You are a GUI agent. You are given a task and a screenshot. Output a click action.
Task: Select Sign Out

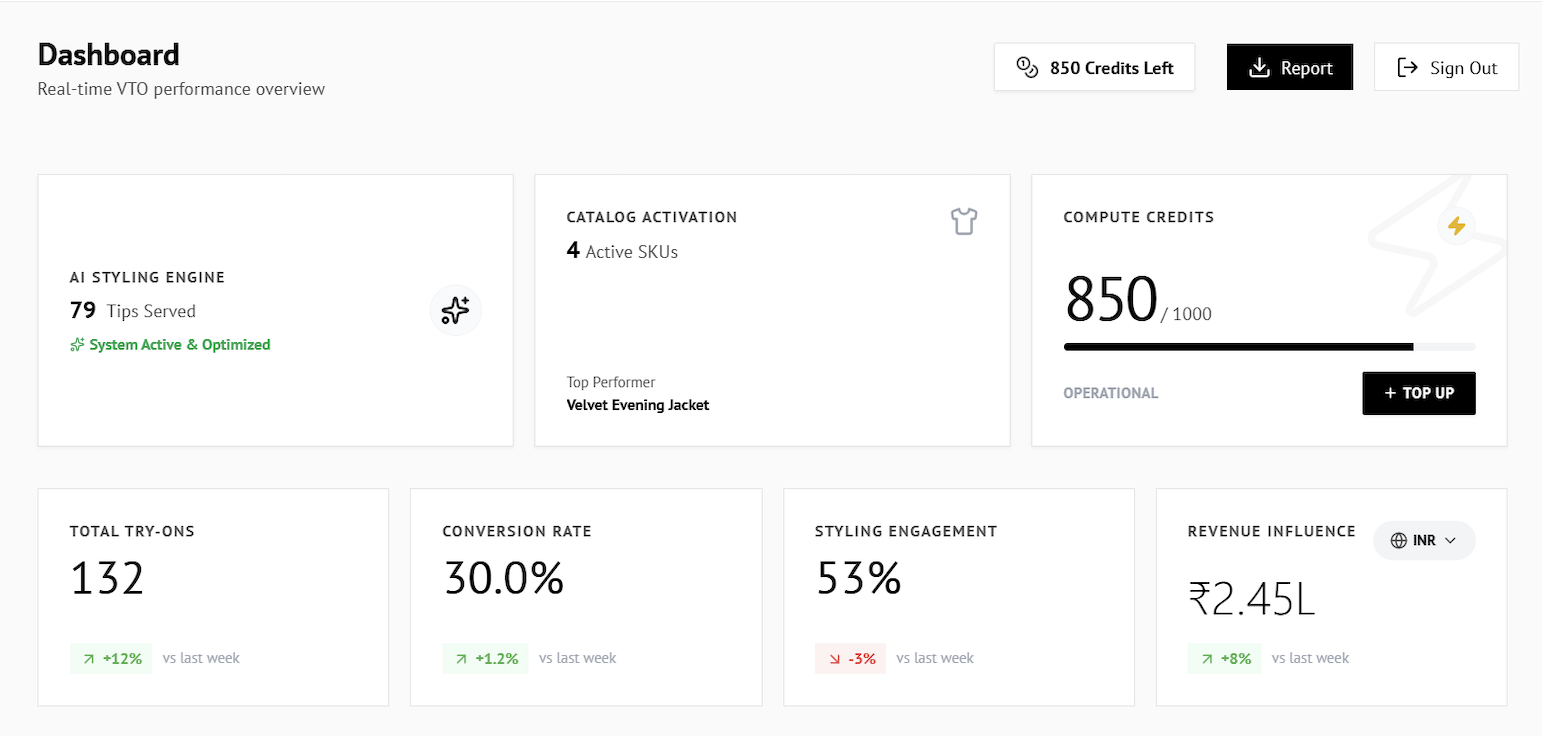pyautogui.click(x=1447, y=66)
